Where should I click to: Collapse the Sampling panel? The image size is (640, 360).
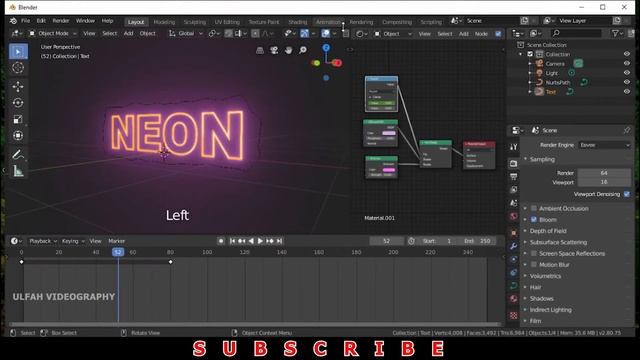point(542,159)
